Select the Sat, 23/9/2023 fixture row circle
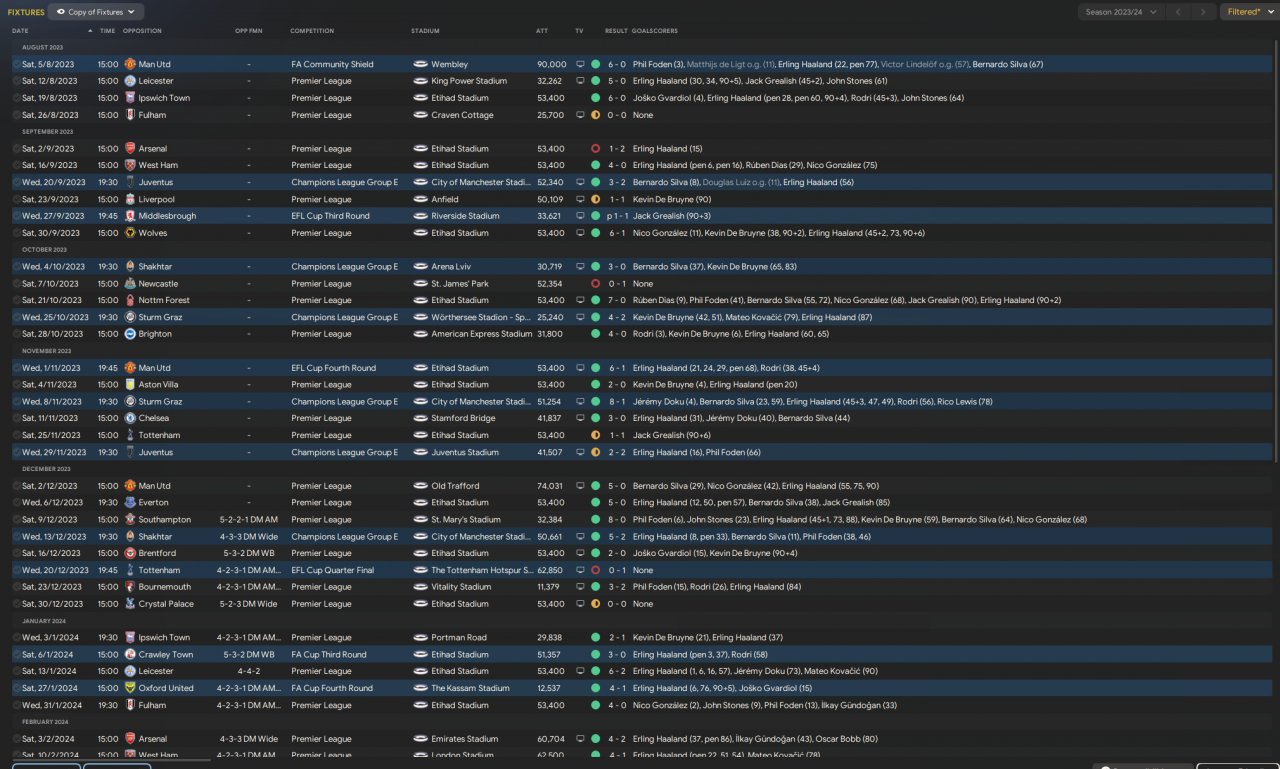1280x769 pixels. [17, 199]
